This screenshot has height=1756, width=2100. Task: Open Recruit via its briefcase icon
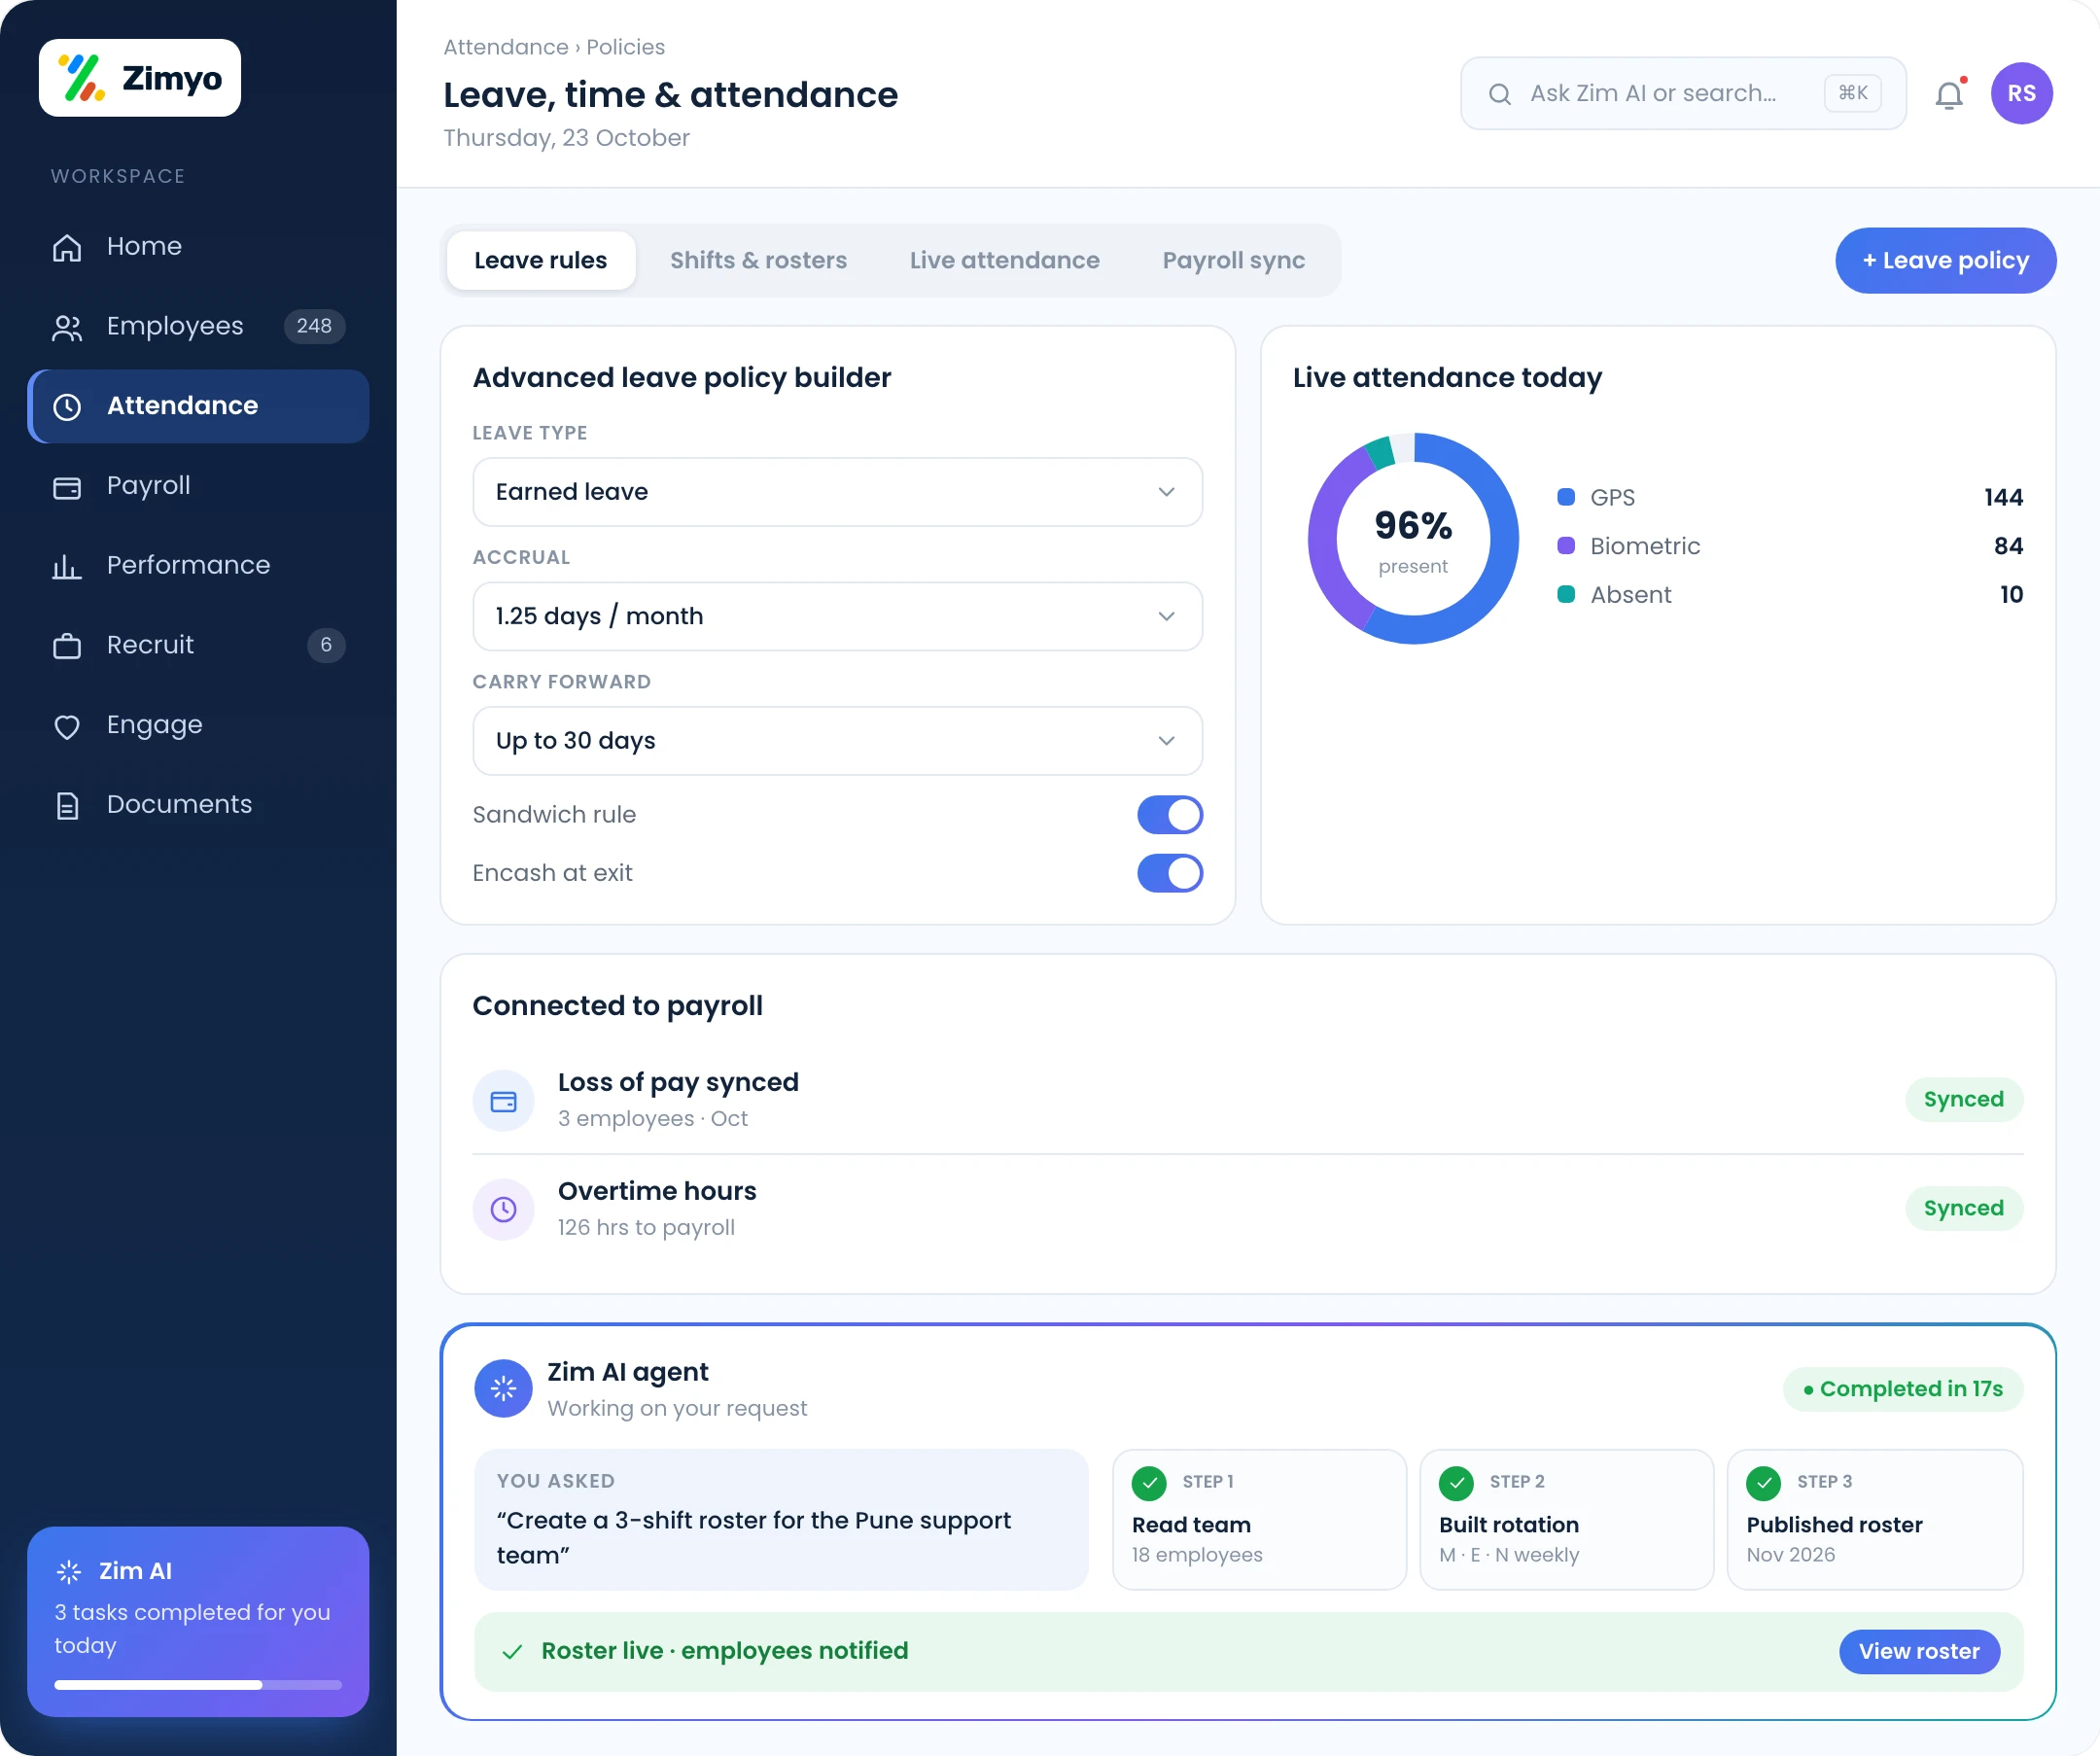[67, 646]
